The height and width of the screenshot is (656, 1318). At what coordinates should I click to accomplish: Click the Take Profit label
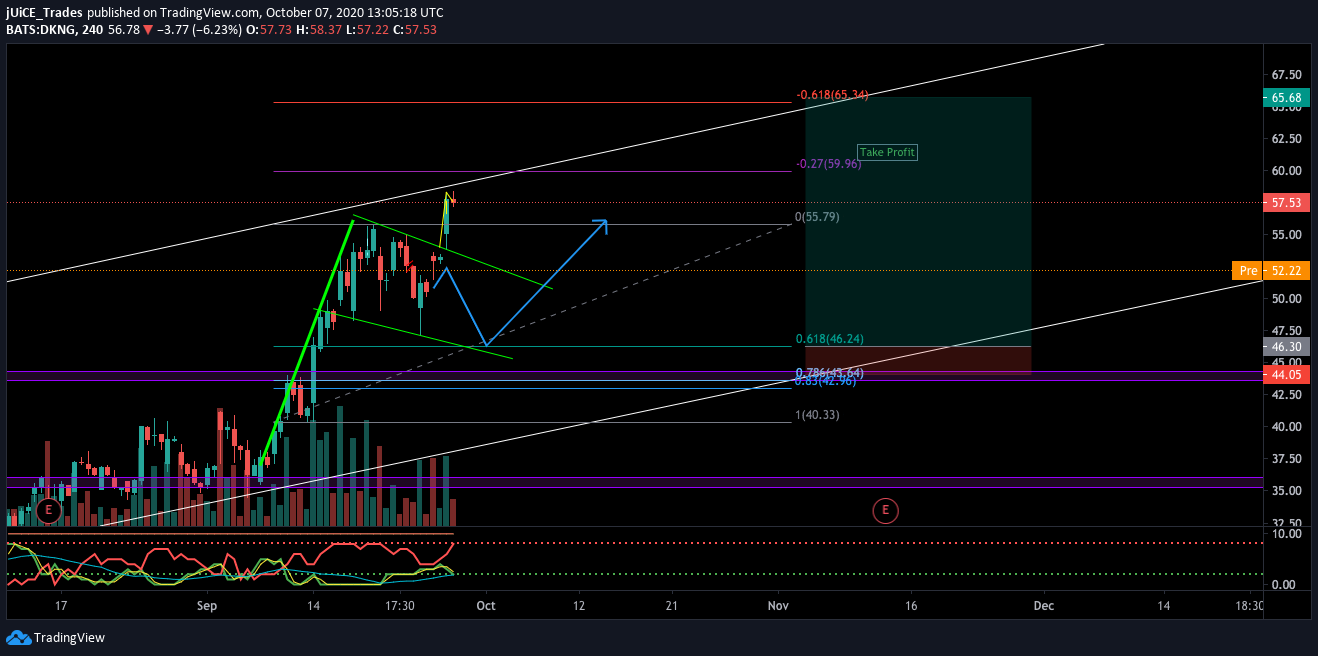tap(887, 152)
